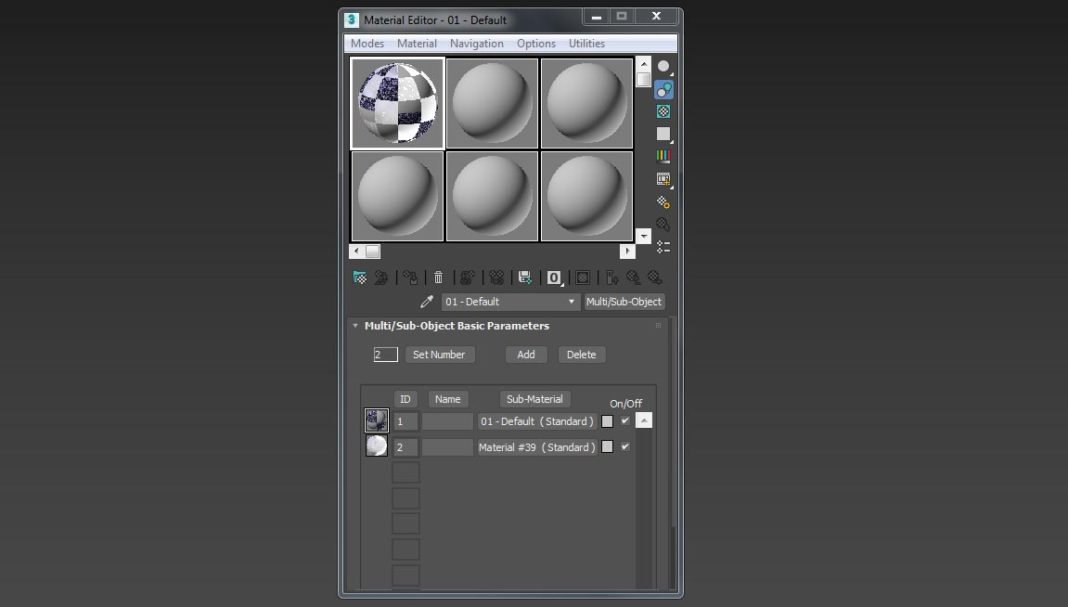The image size is (1068, 607).
Task: Toggle On/Off checkbox for Material #39
Action: [625, 447]
